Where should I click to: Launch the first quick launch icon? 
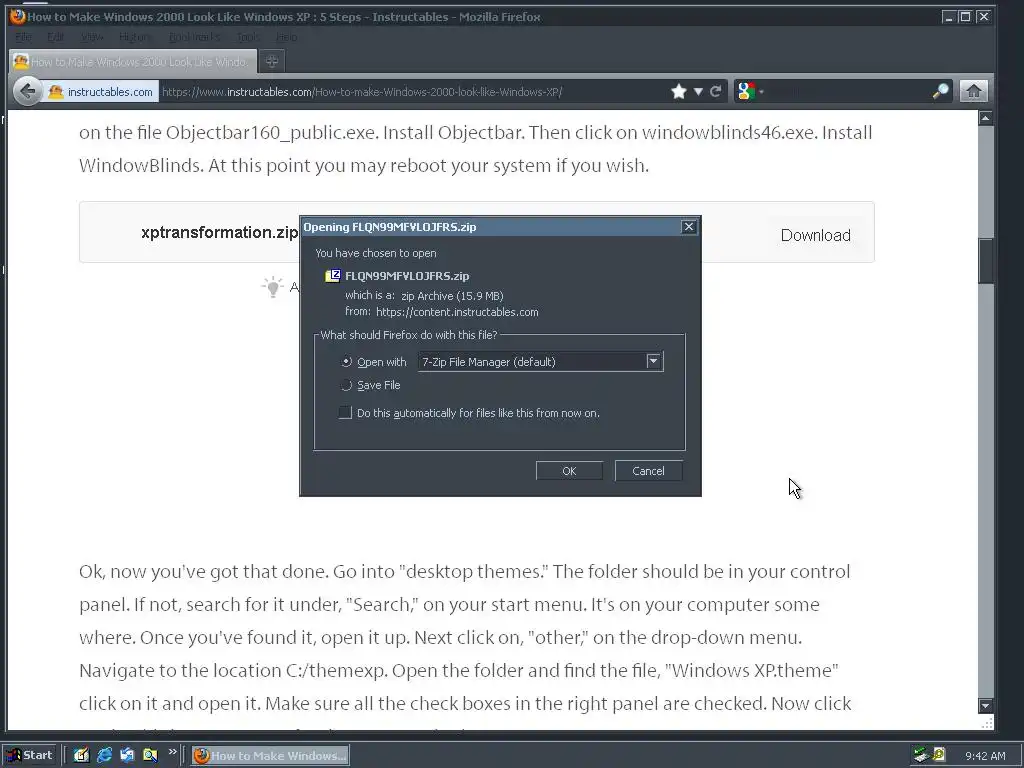[81, 755]
